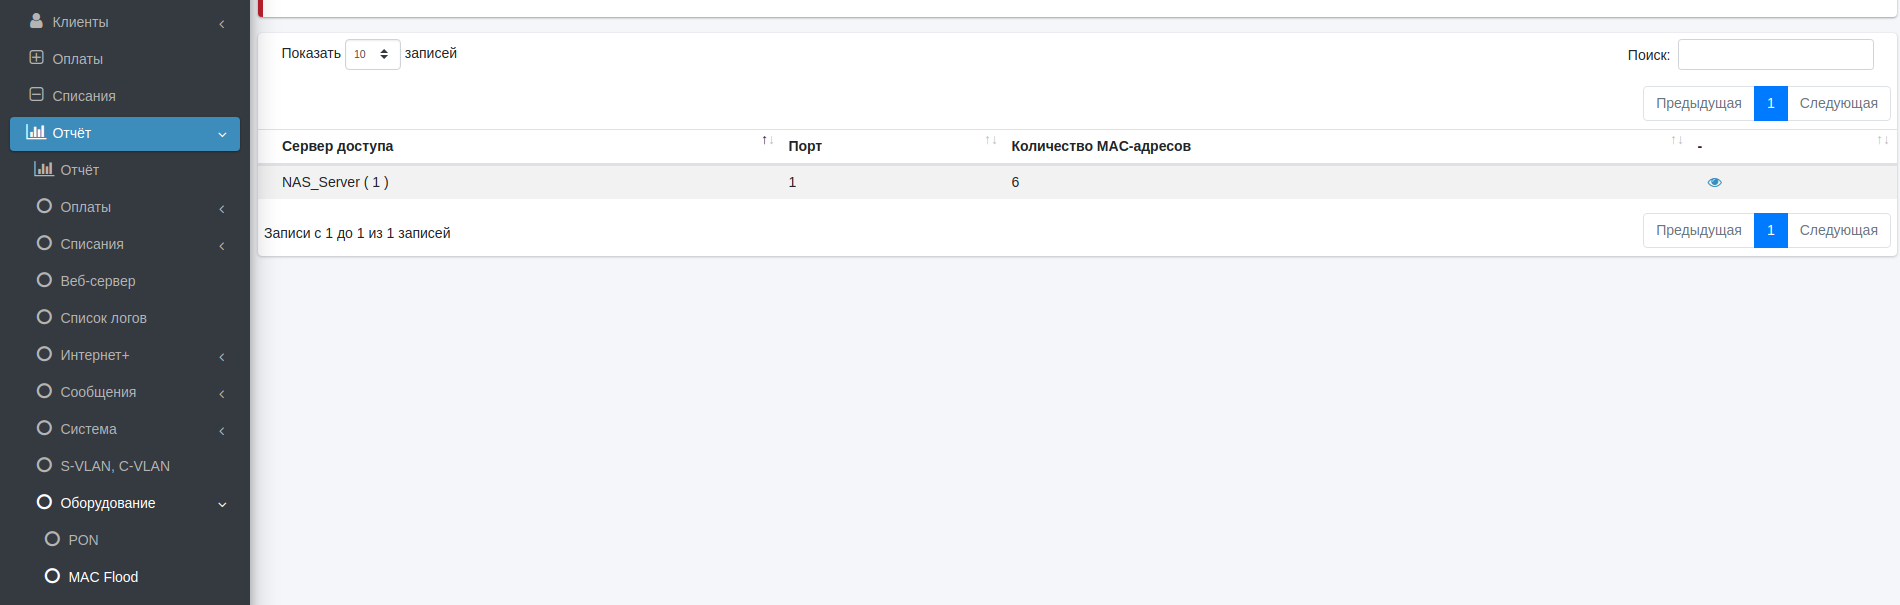1900x605 pixels.
Task: Click the chart icon of Отчёт submenu item
Action: (x=44, y=169)
